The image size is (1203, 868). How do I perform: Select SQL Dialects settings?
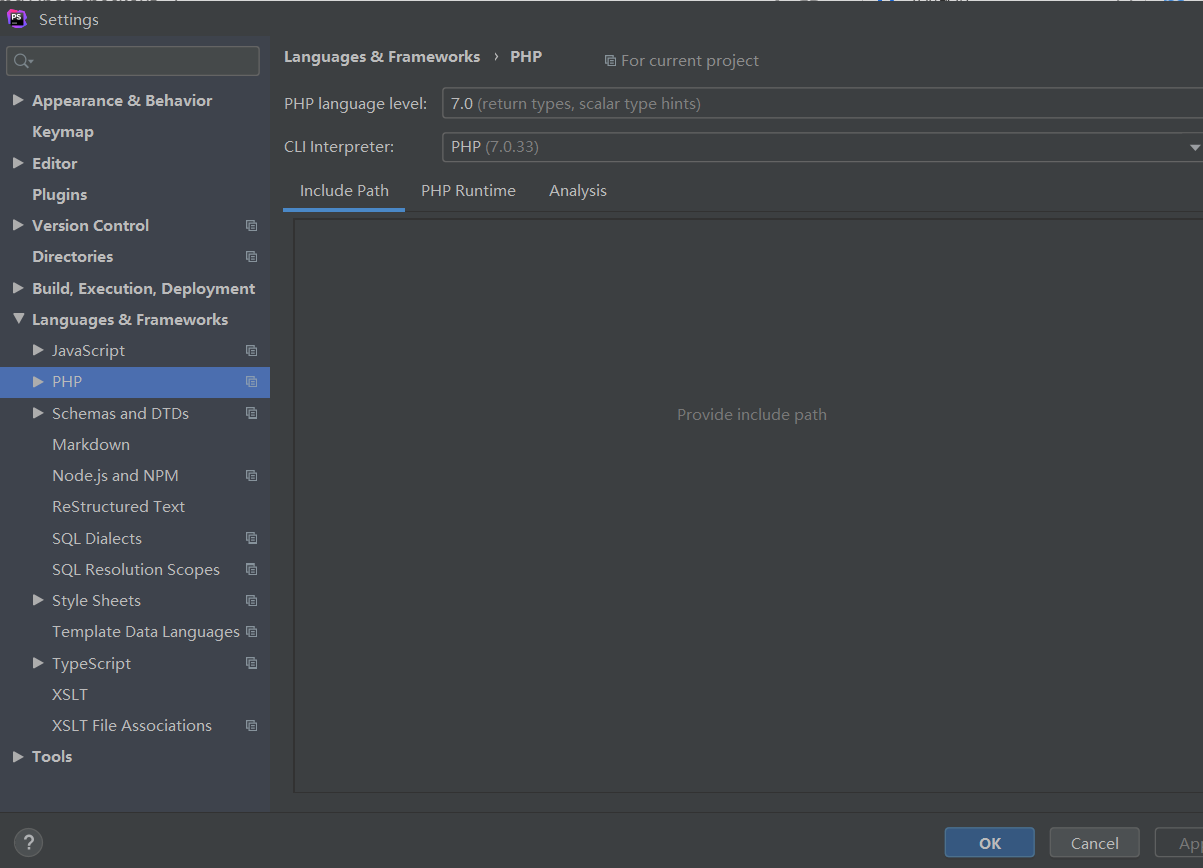pos(97,539)
